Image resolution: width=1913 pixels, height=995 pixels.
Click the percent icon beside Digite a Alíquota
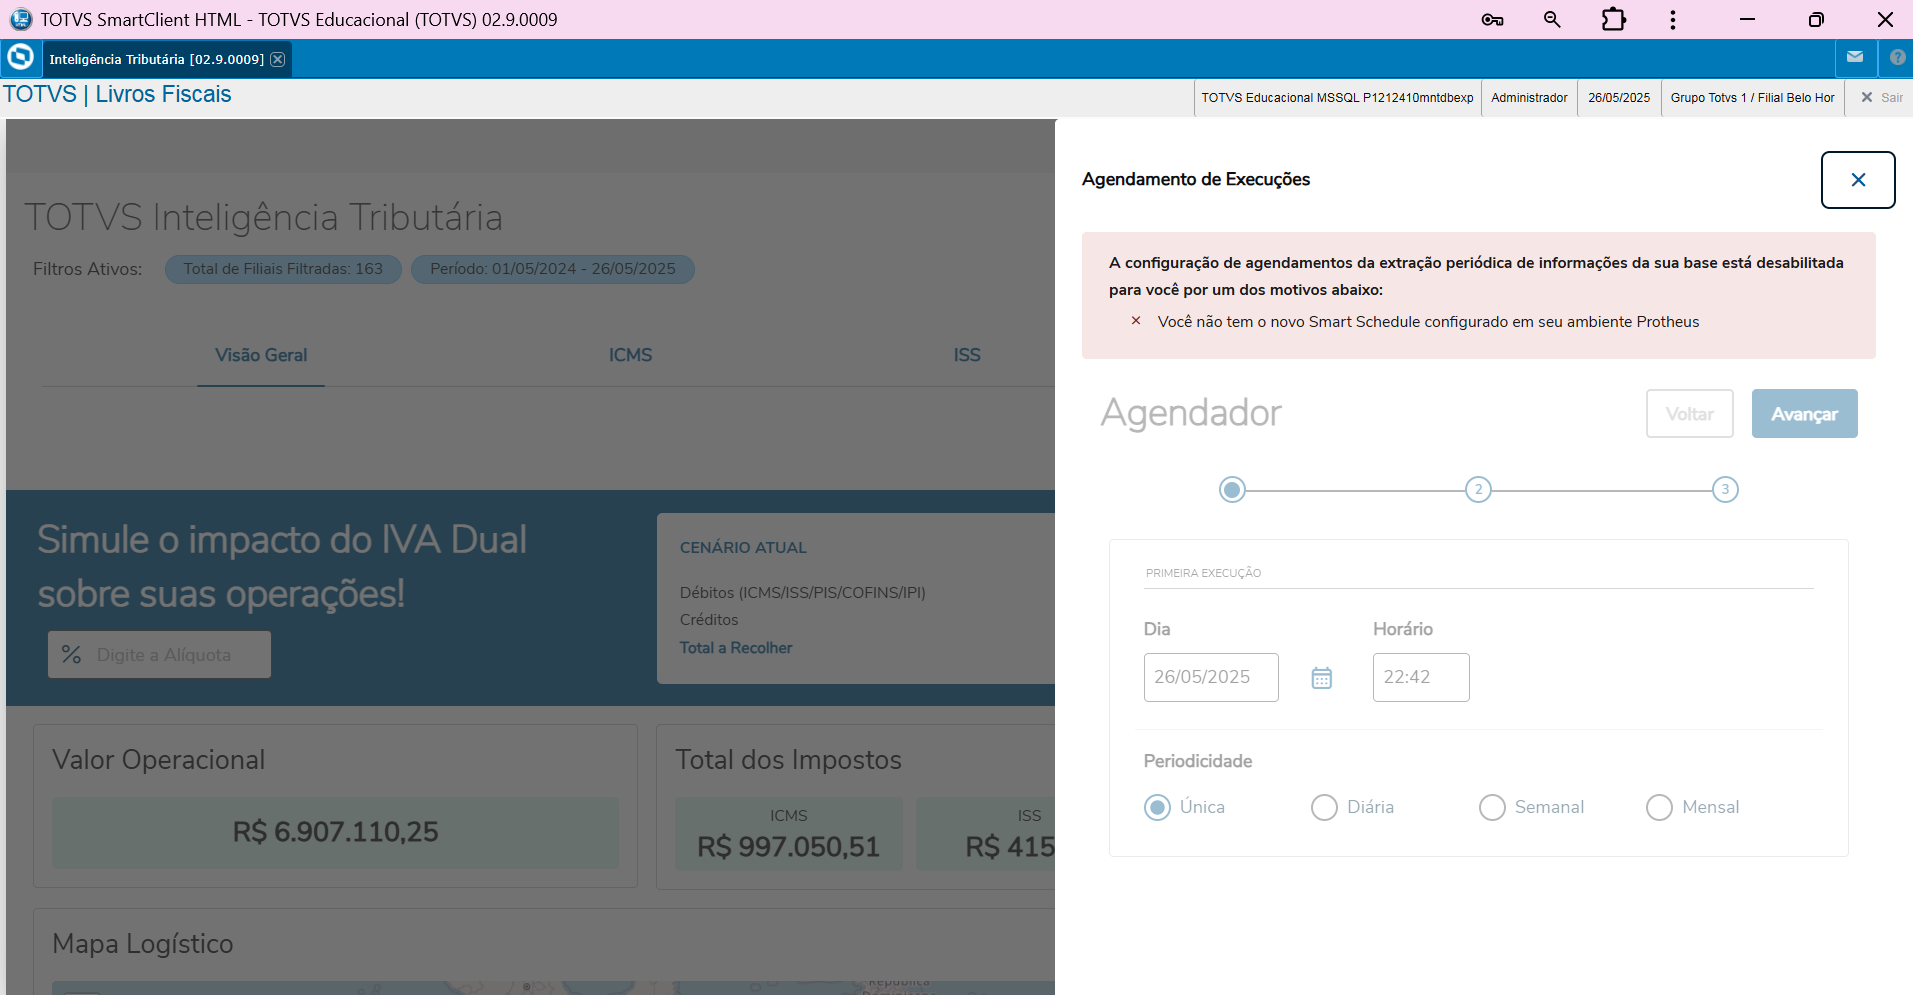coord(71,655)
